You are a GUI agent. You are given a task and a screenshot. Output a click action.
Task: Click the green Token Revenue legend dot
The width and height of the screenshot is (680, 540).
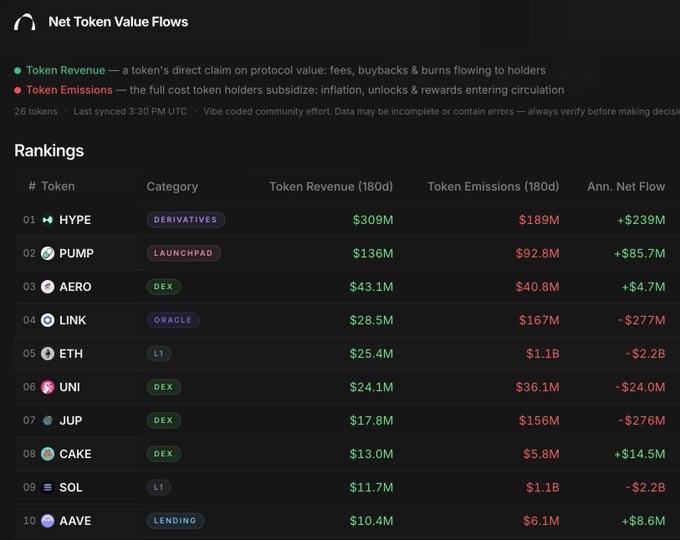[17, 71]
